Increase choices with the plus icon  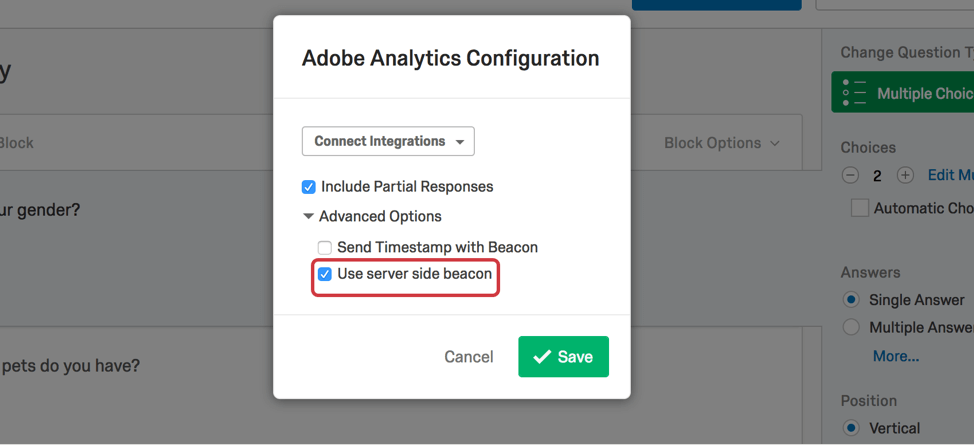click(906, 175)
